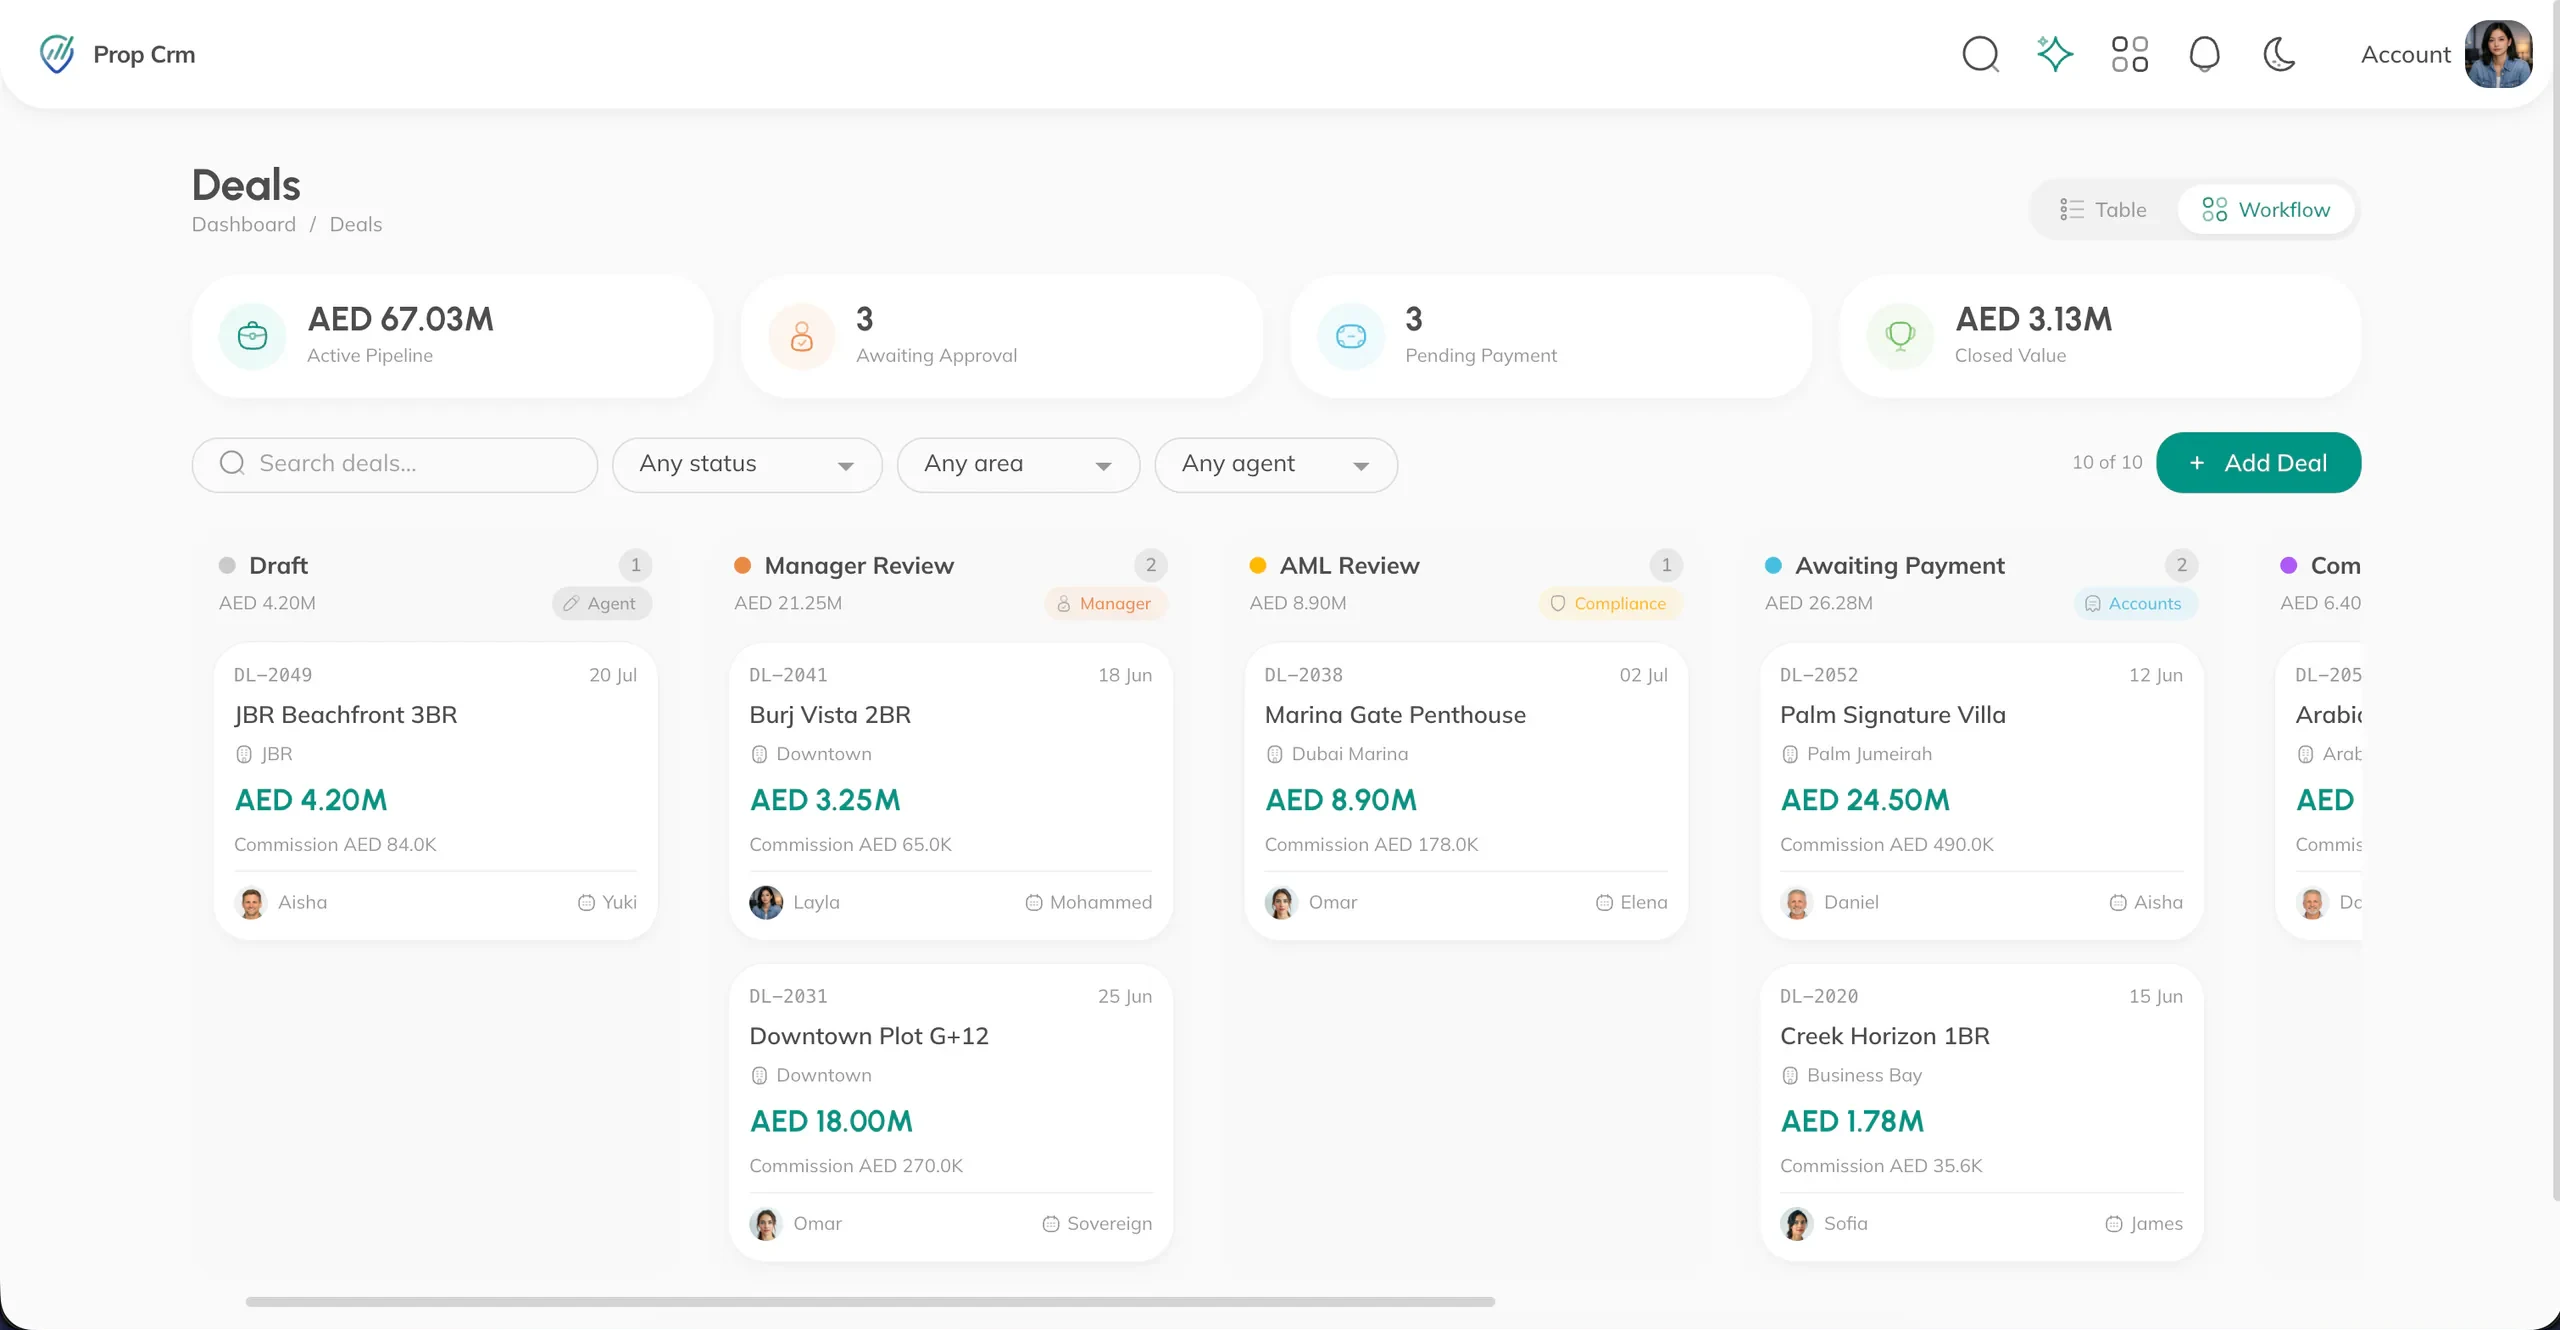Click Omar's avatar on Marina Gate Penthouse
The width and height of the screenshot is (2560, 1330).
(x=1281, y=903)
